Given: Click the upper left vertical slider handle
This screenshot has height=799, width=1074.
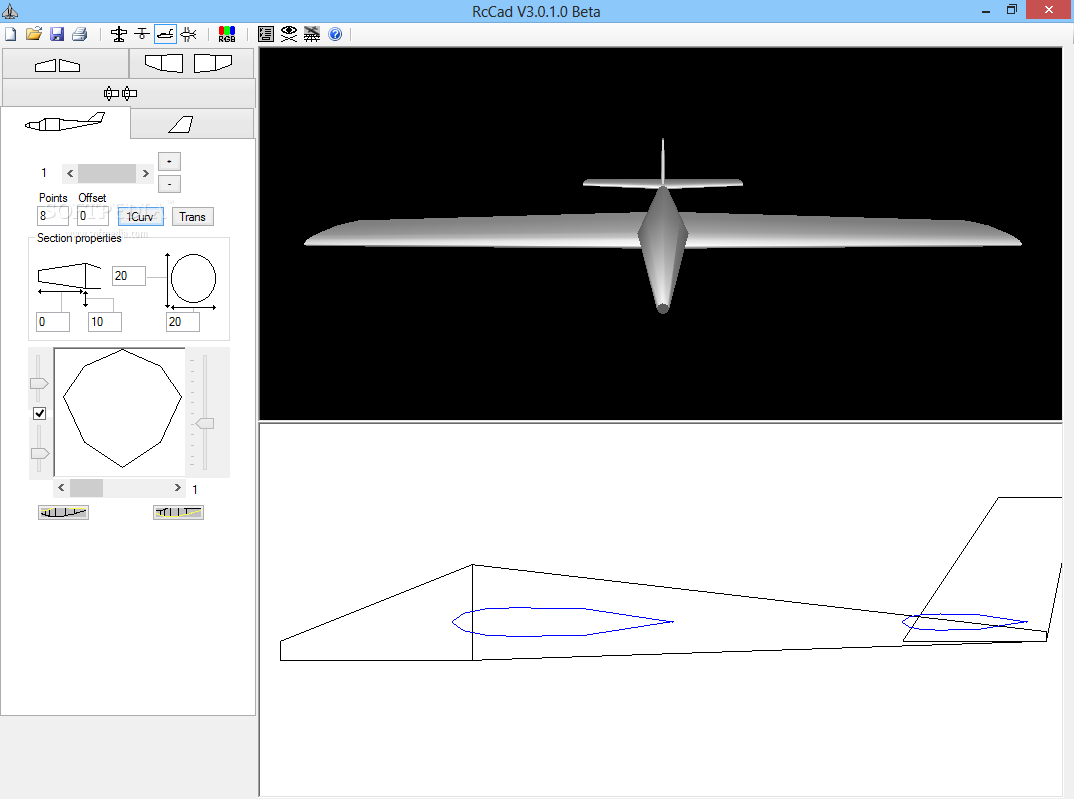Looking at the screenshot, I should [x=39, y=383].
